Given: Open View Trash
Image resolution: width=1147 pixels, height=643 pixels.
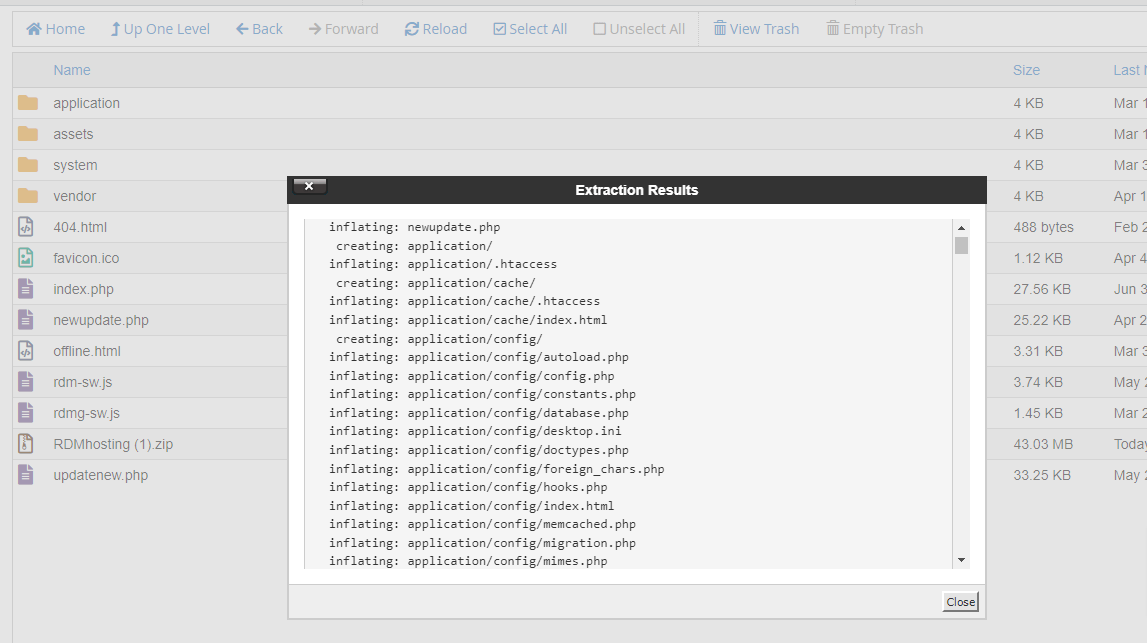Looking at the screenshot, I should pyautogui.click(x=755, y=29).
